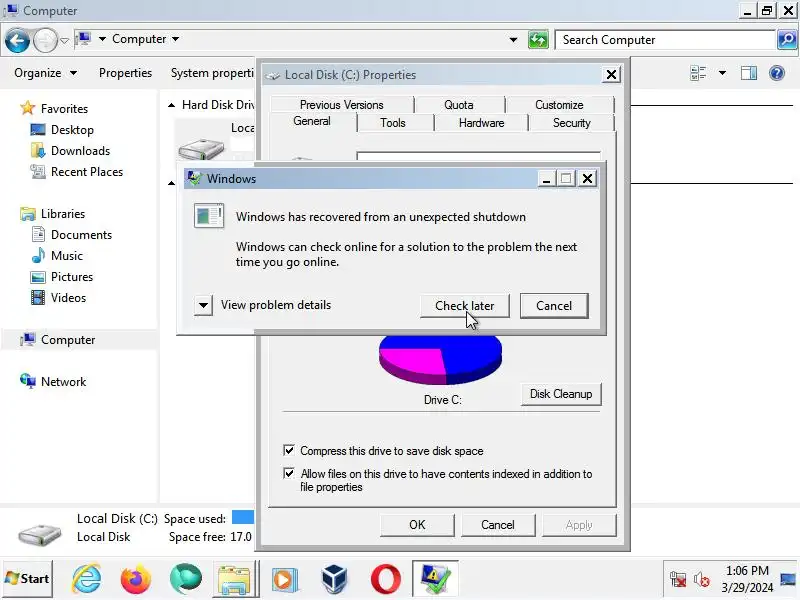Click the Start button
The height and width of the screenshot is (600, 800).
pos(27,579)
